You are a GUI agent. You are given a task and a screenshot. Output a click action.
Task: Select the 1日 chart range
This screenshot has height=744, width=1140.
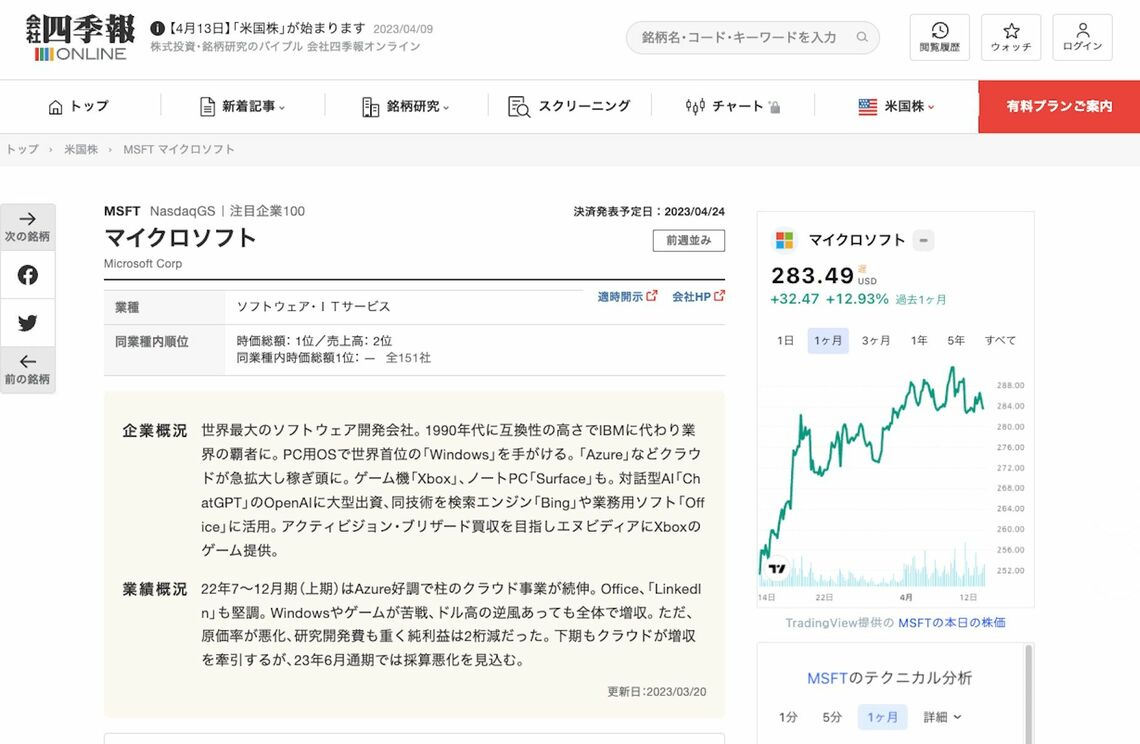pos(785,340)
